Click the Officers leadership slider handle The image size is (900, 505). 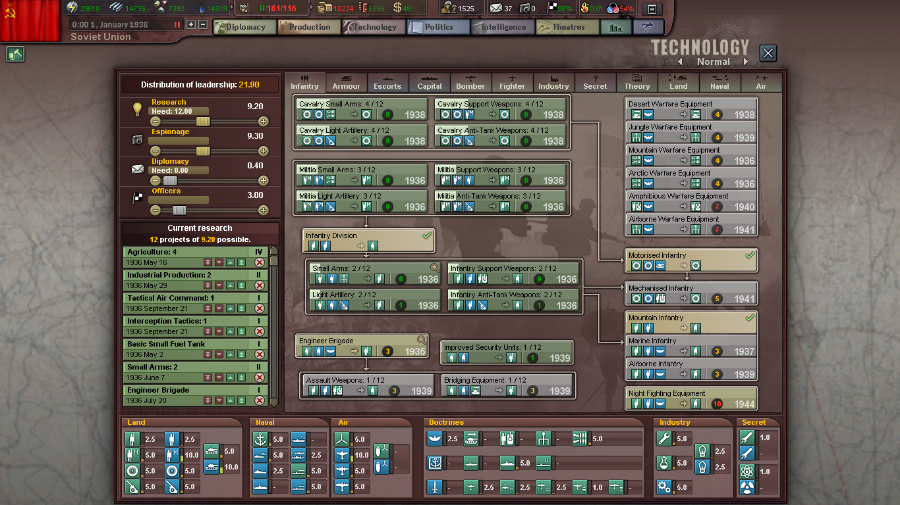[x=179, y=210]
